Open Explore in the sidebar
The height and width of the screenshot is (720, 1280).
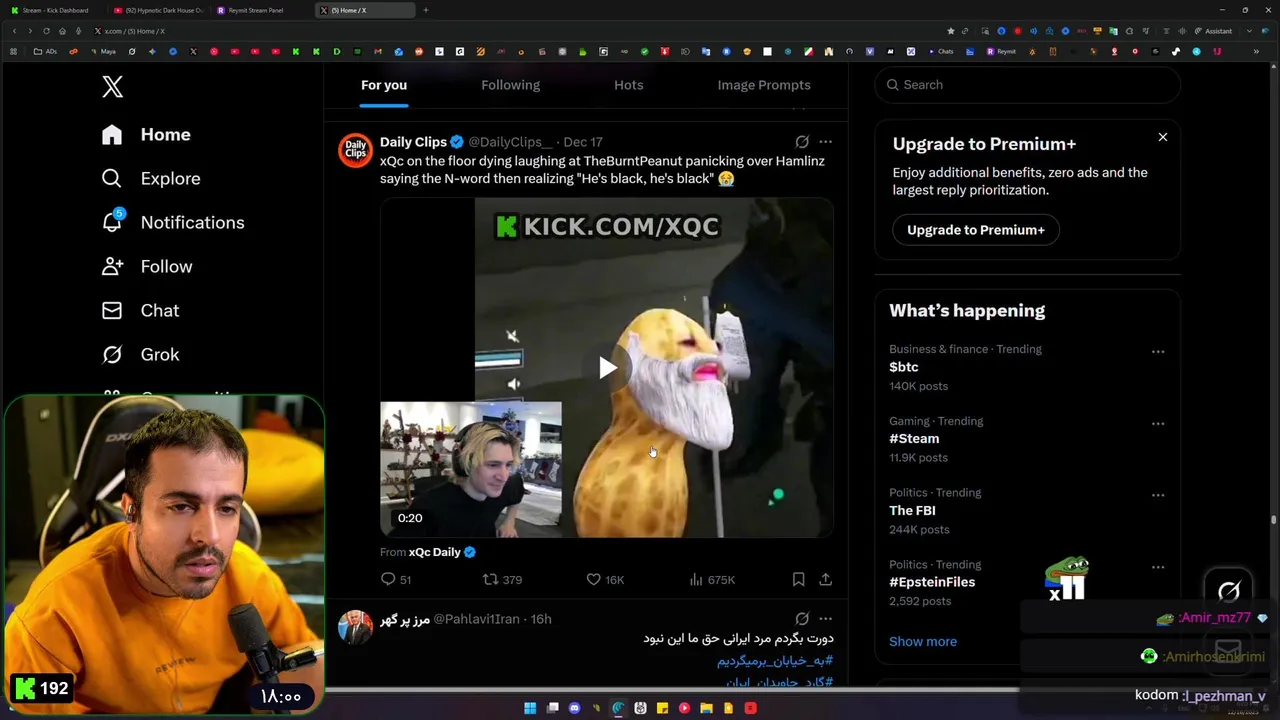click(x=152, y=178)
